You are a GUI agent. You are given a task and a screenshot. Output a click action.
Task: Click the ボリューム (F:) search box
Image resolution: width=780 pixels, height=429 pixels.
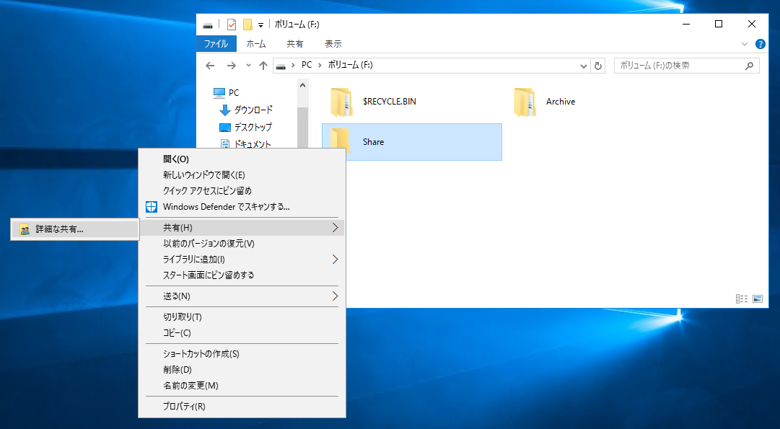coord(686,66)
